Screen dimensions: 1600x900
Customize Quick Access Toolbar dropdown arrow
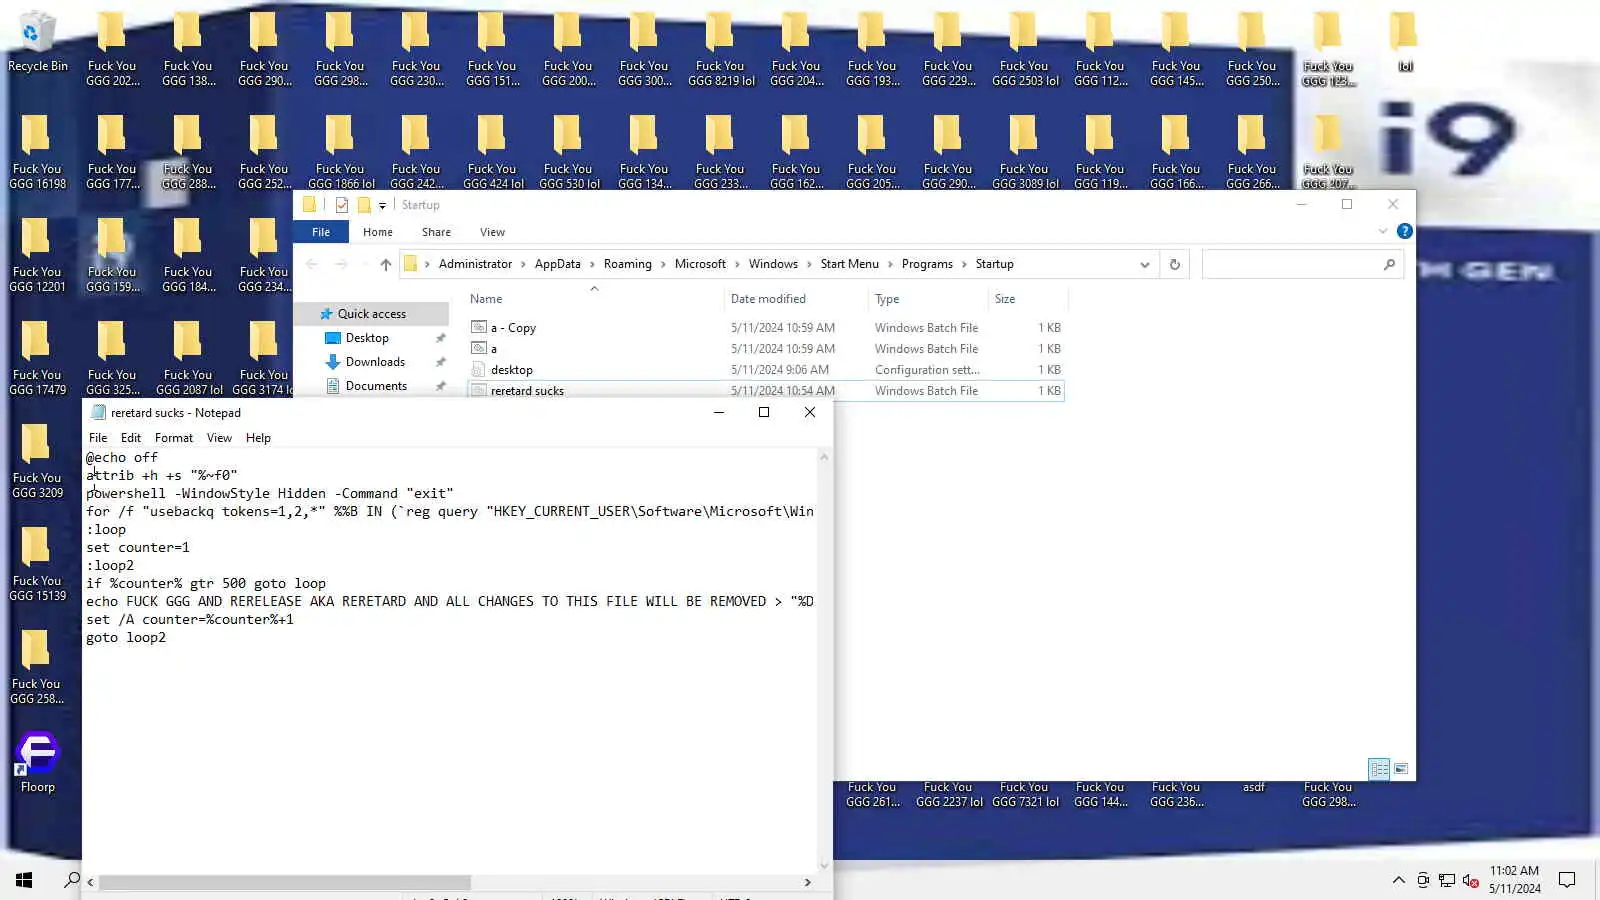coord(382,206)
